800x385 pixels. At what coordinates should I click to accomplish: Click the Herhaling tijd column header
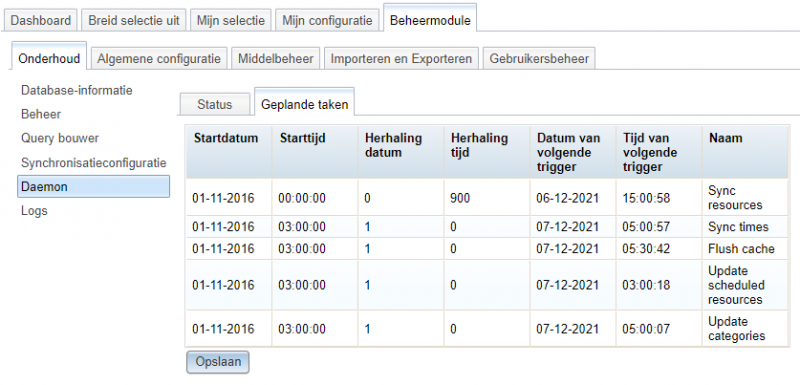(x=487, y=152)
